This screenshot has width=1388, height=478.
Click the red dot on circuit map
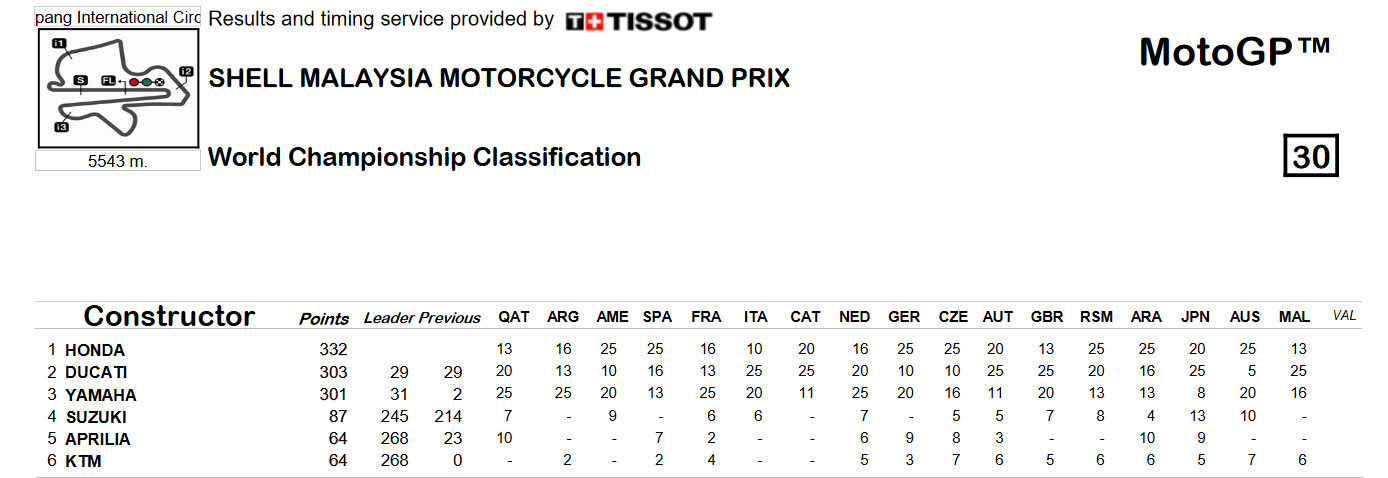click(x=134, y=81)
